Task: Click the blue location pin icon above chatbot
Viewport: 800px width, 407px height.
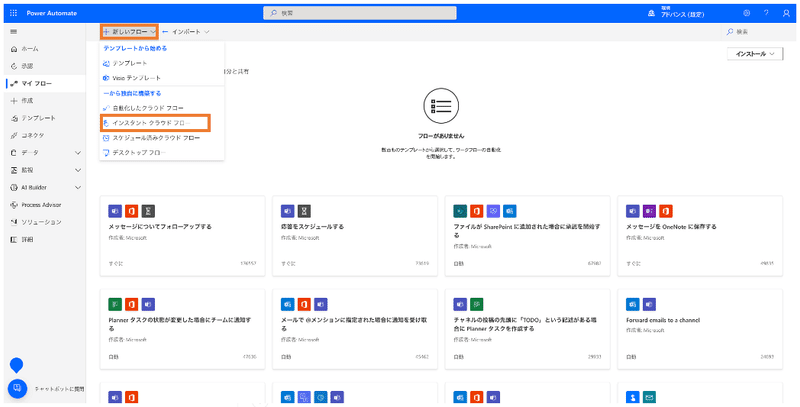Action: 17,365
